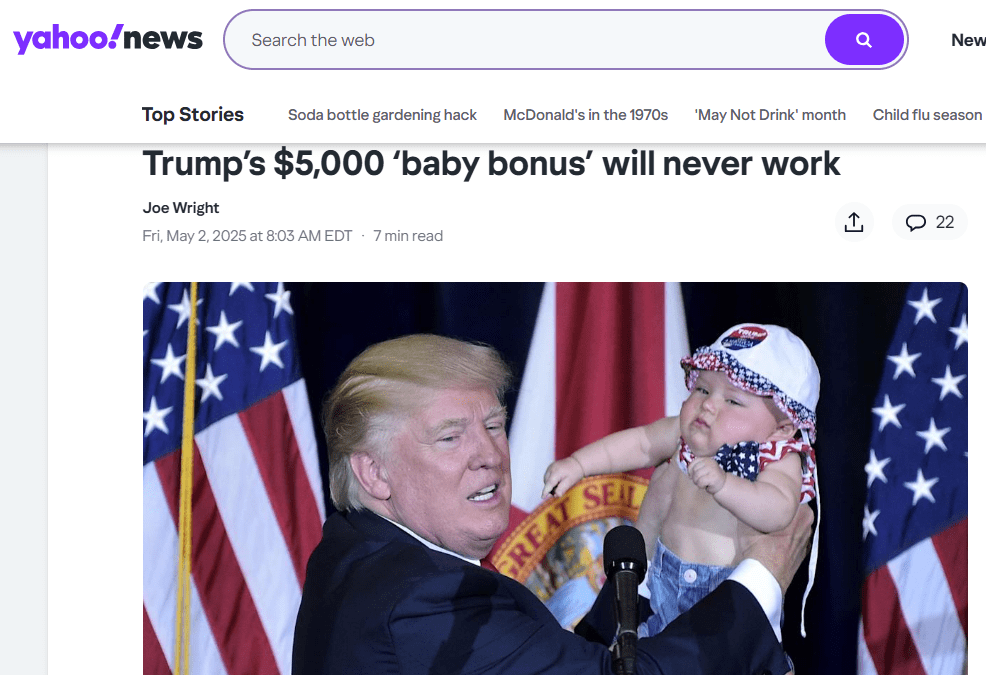Select the Top Stories heading

point(192,114)
